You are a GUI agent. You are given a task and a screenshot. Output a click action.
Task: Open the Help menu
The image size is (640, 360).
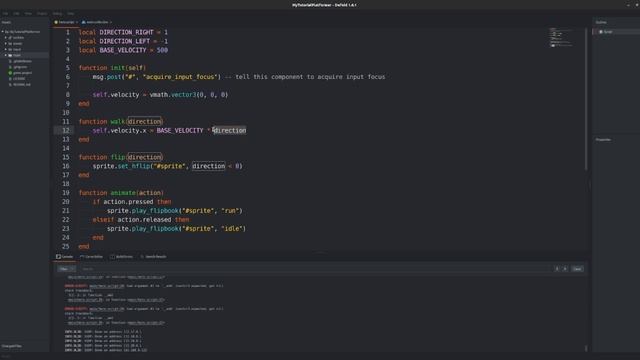(x=71, y=13)
